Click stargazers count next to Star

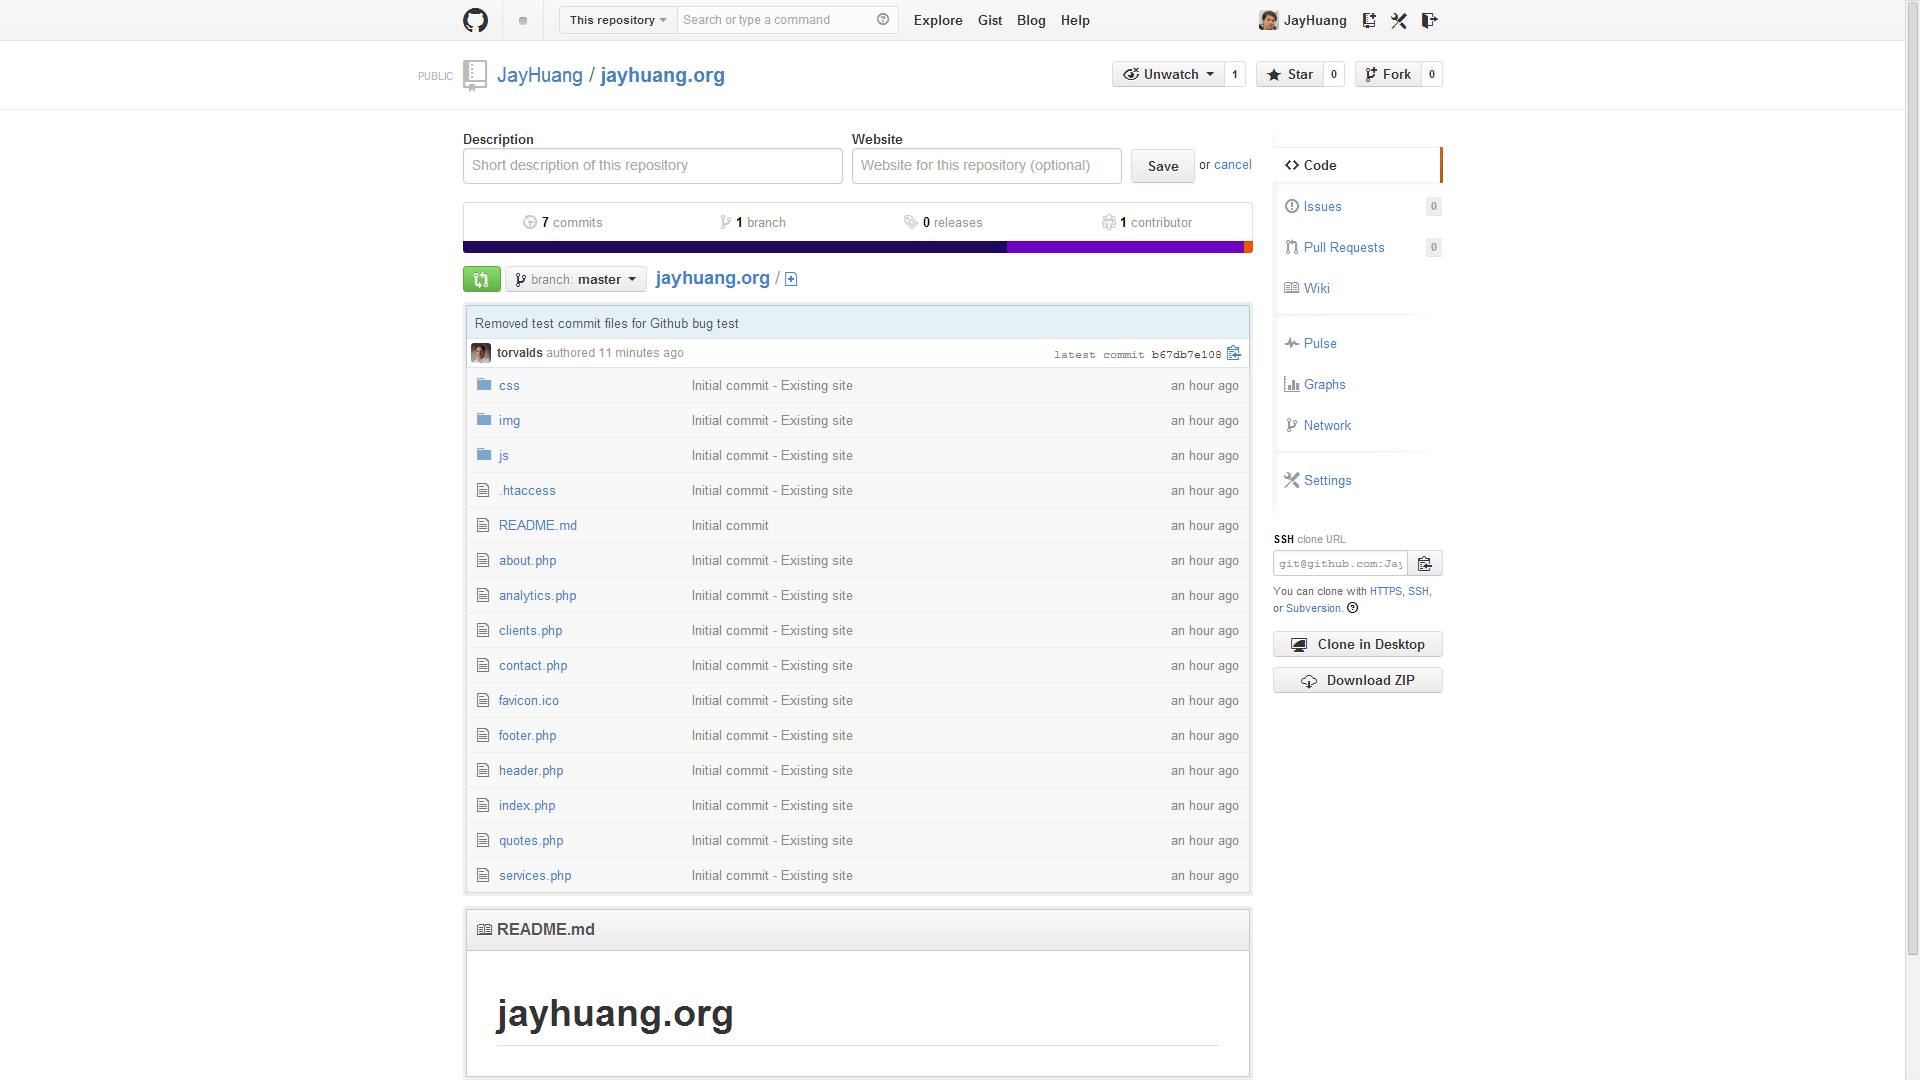1334,74
